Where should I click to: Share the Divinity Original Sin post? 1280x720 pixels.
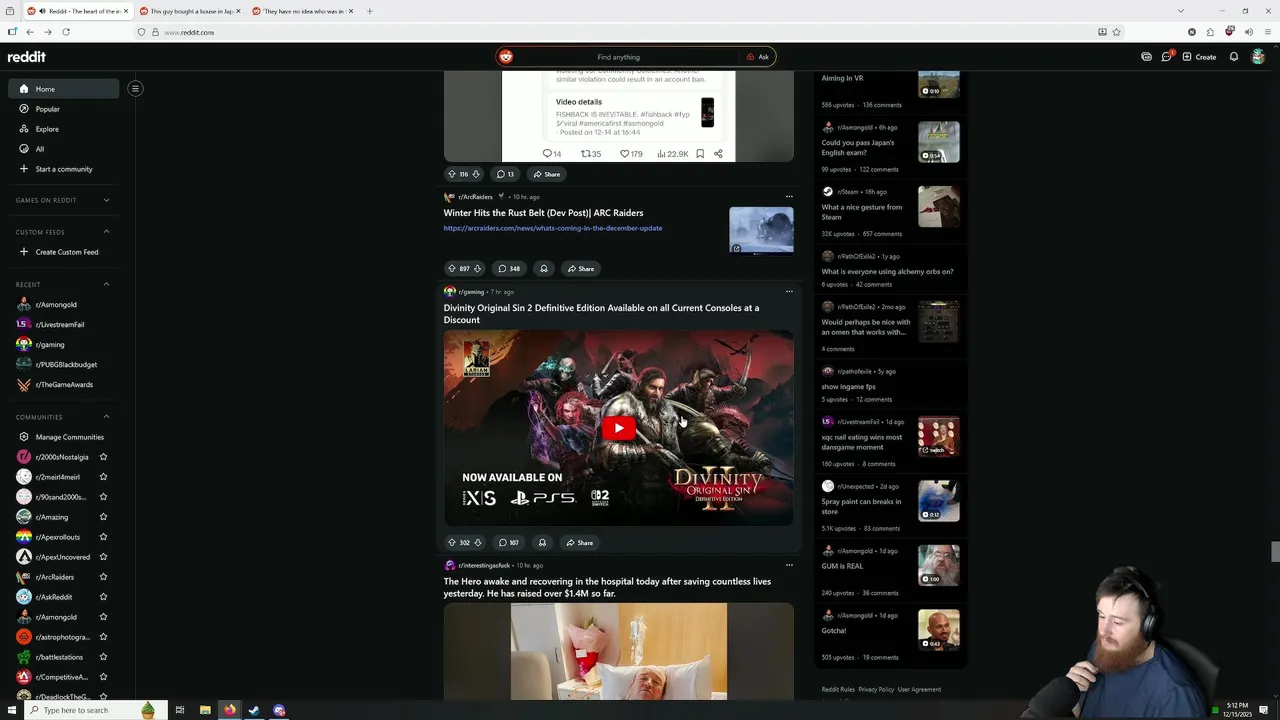click(579, 543)
